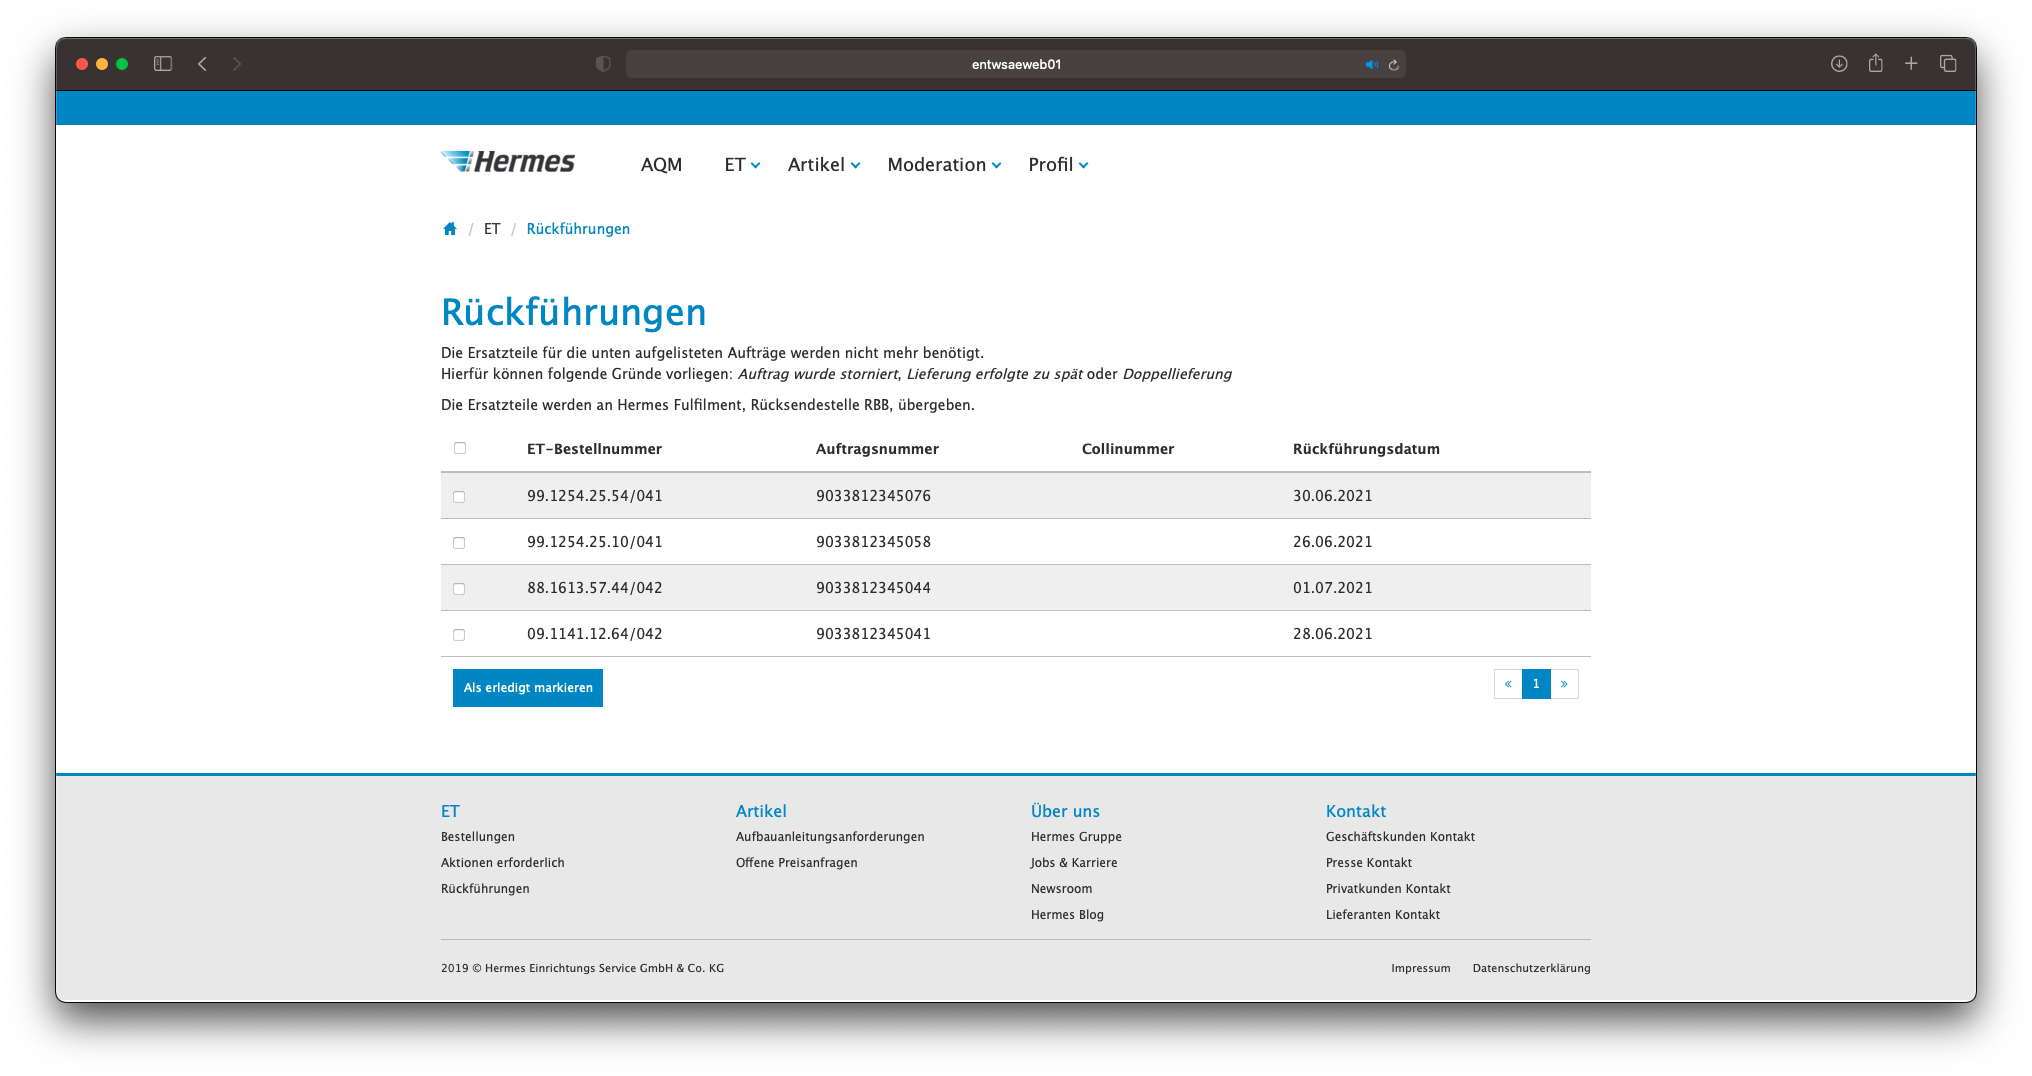Click date 28.06.2021
The width and height of the screenshot is (2032, 1076).
(x=1332, y=634)
